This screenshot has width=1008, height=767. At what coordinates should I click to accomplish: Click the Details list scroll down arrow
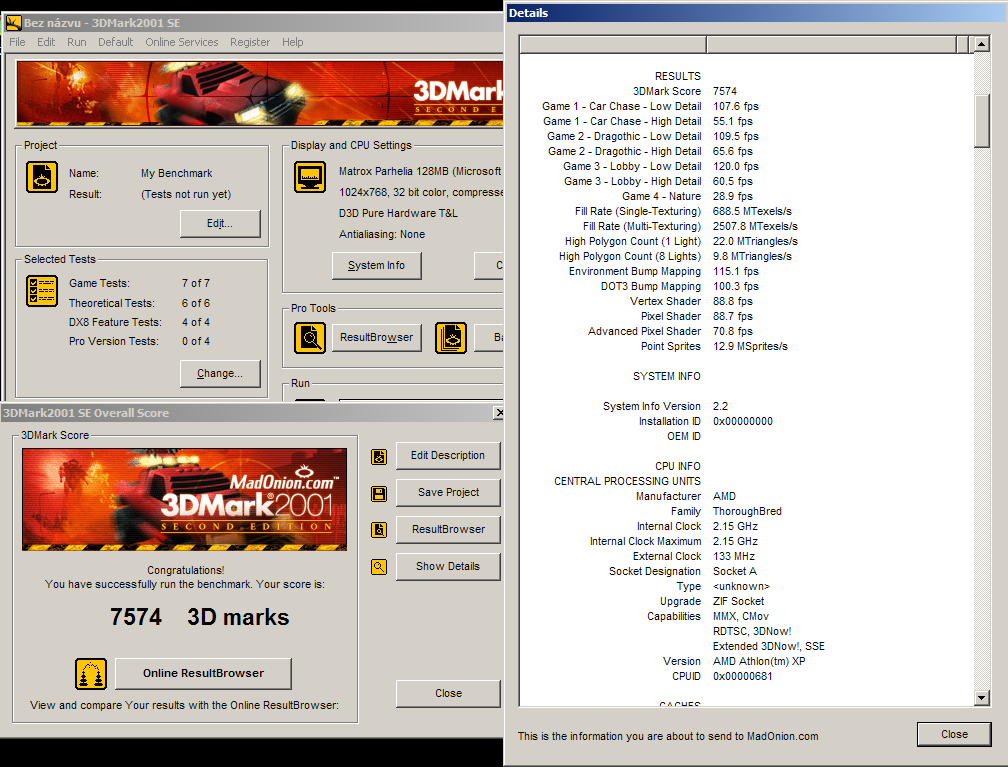(x=981, y=698)
